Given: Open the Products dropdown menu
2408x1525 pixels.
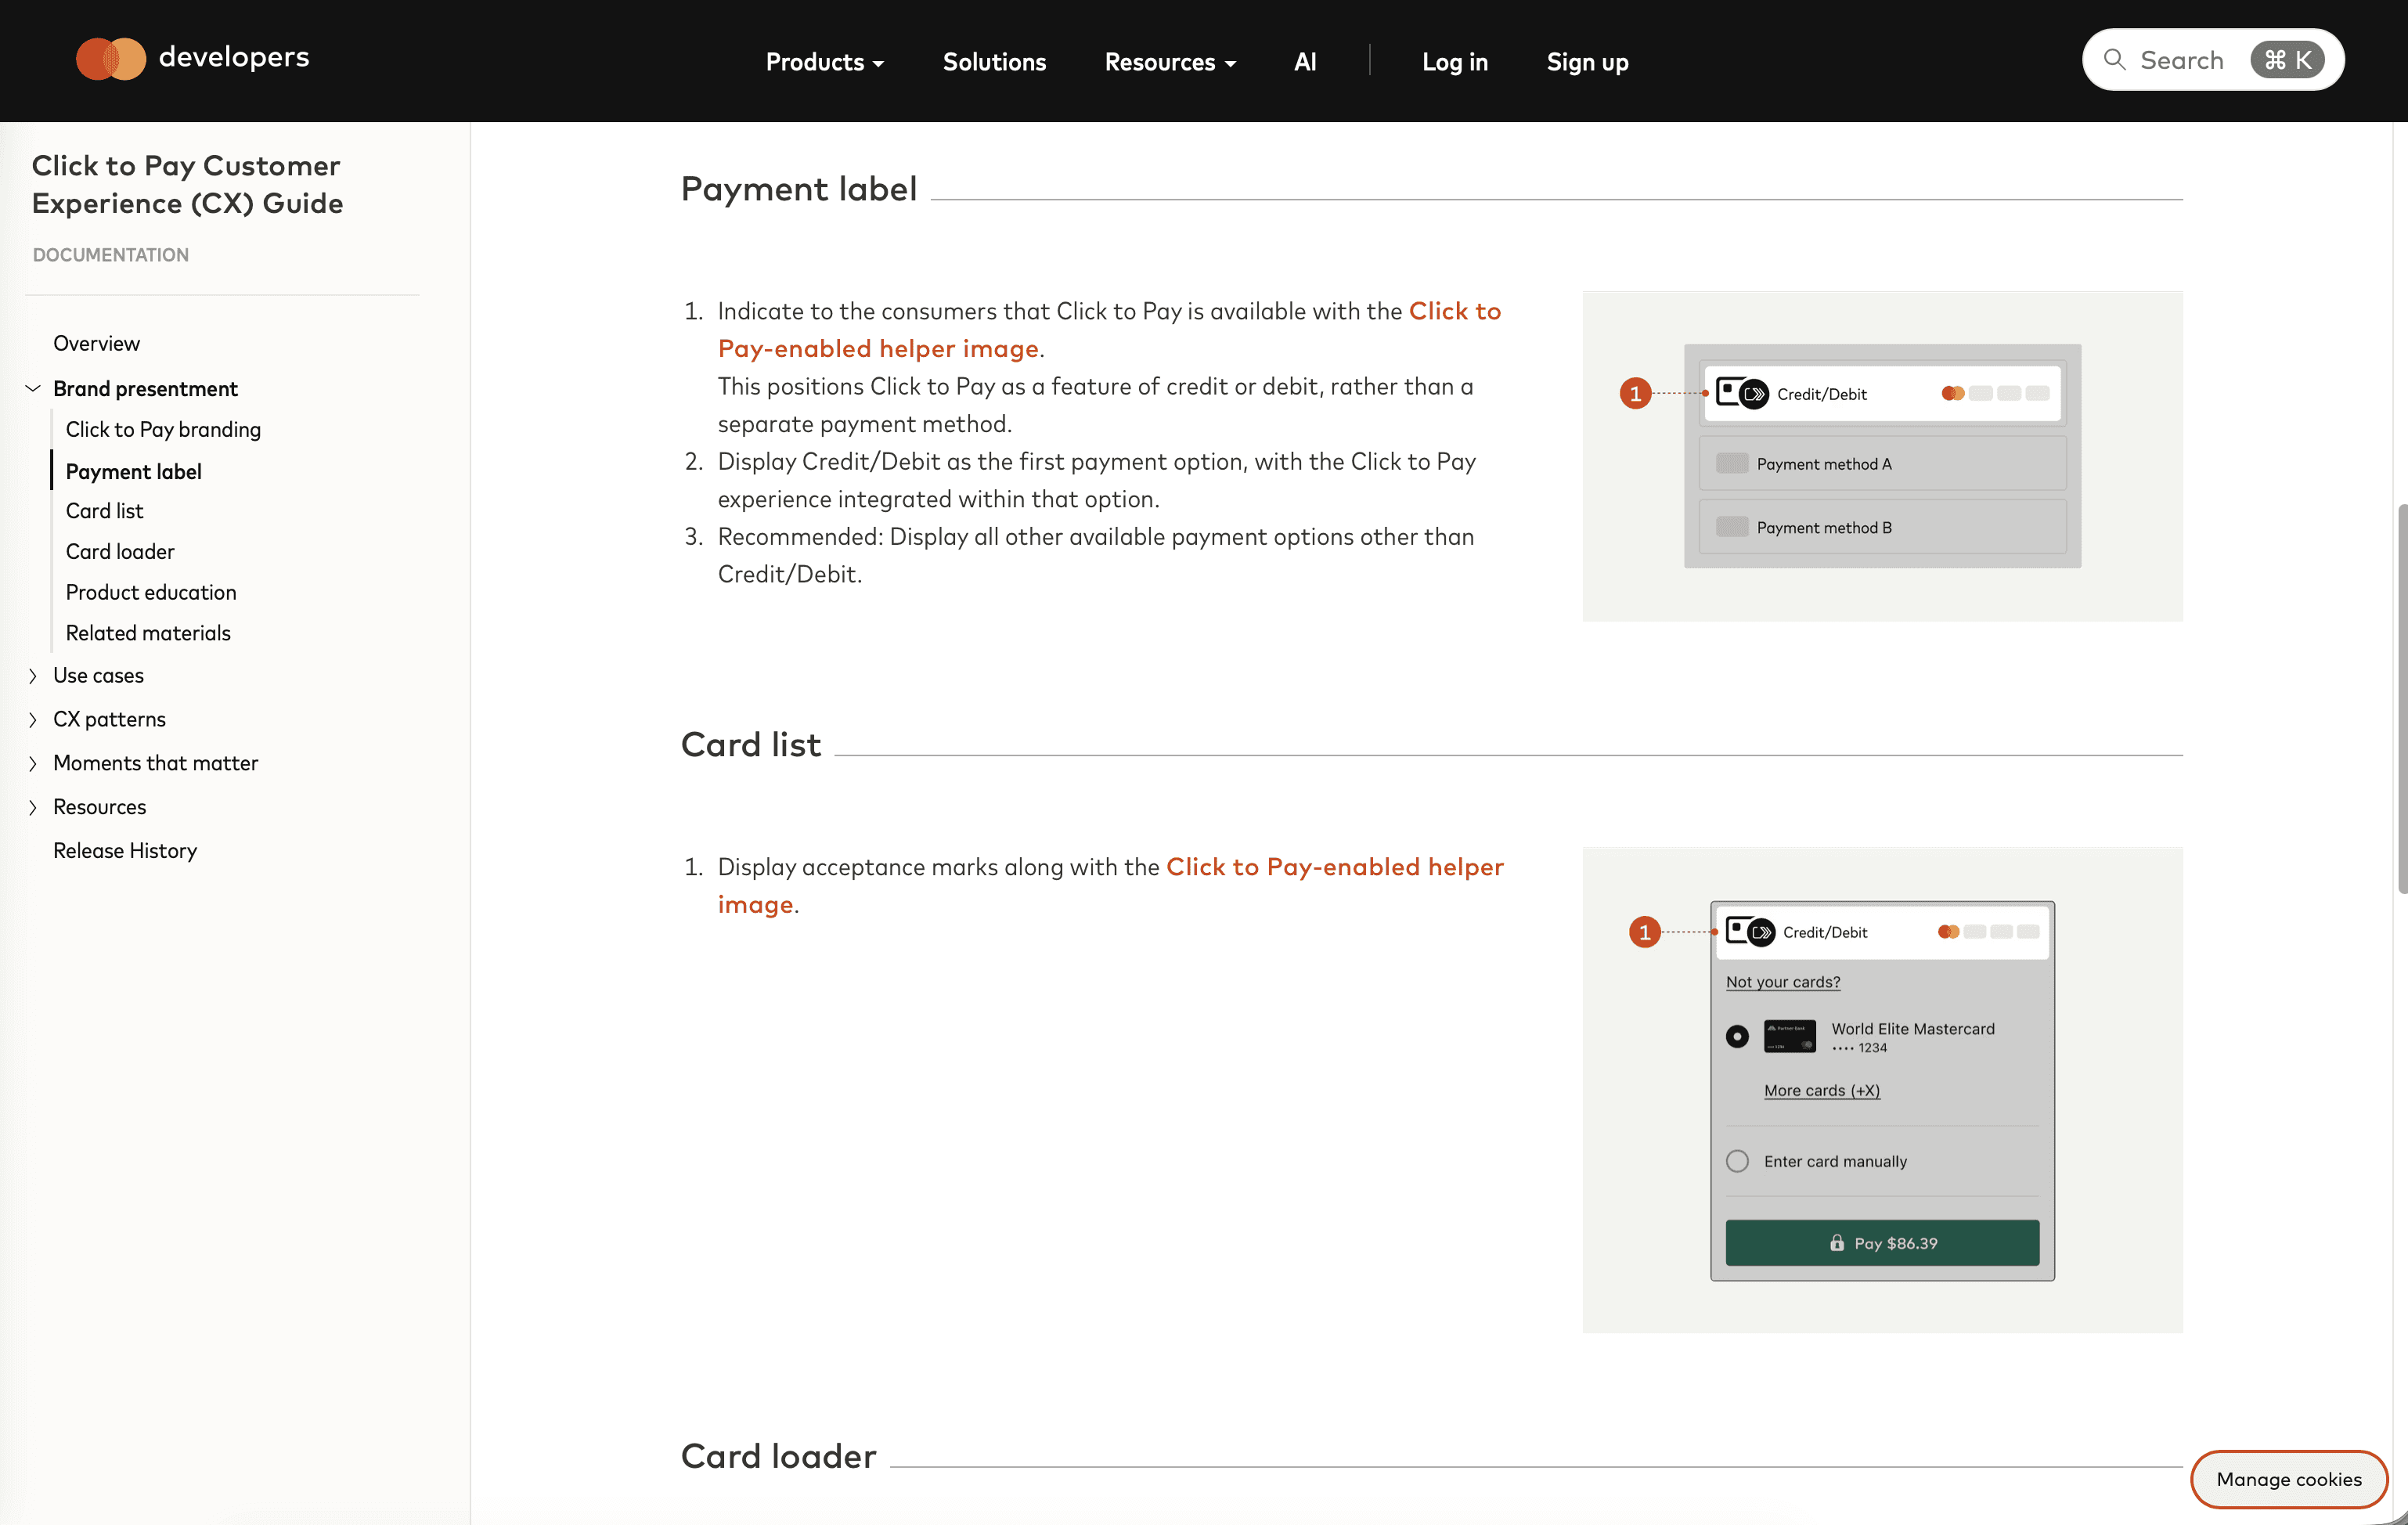Looking at the screenshot, I should (824, 62).
